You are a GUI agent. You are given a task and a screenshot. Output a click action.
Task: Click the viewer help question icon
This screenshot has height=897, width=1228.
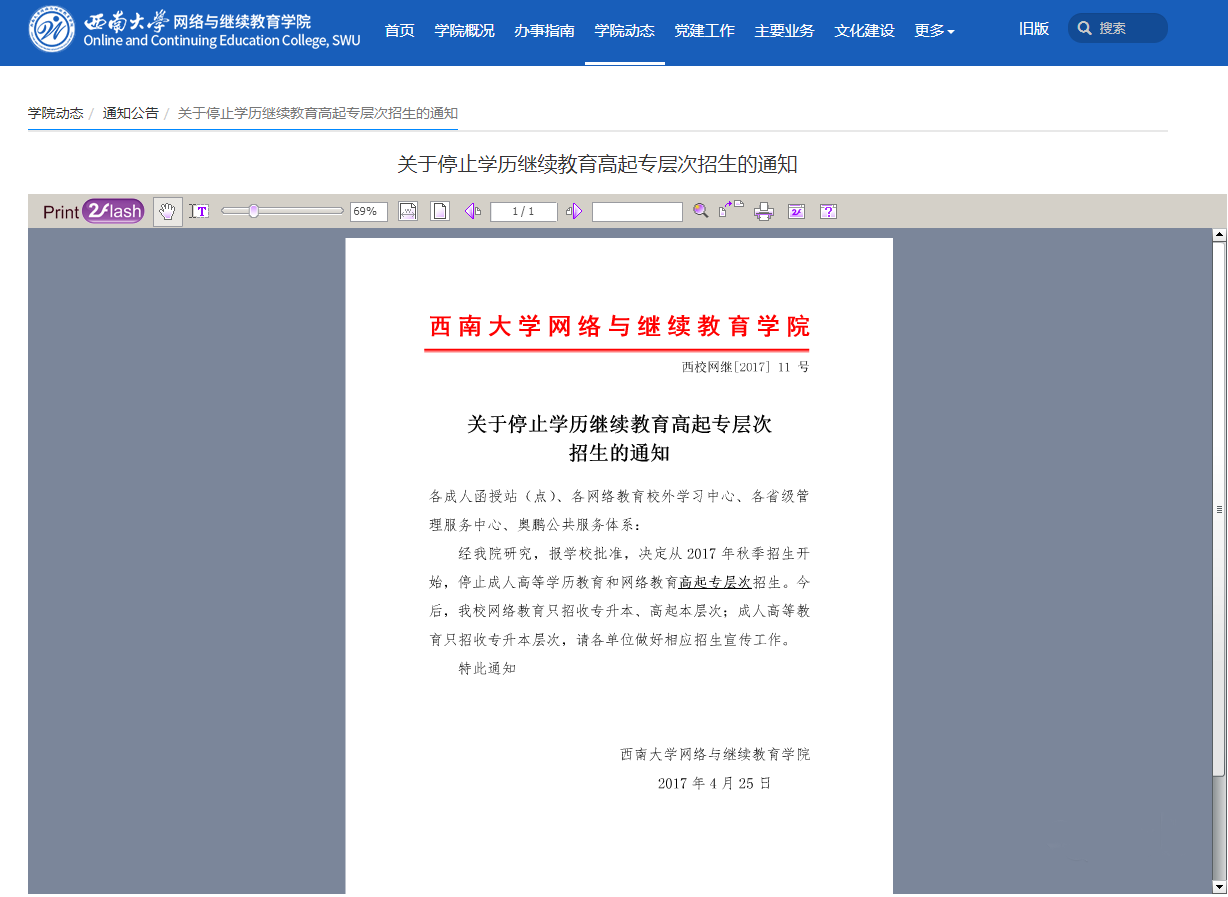[828, 211]
